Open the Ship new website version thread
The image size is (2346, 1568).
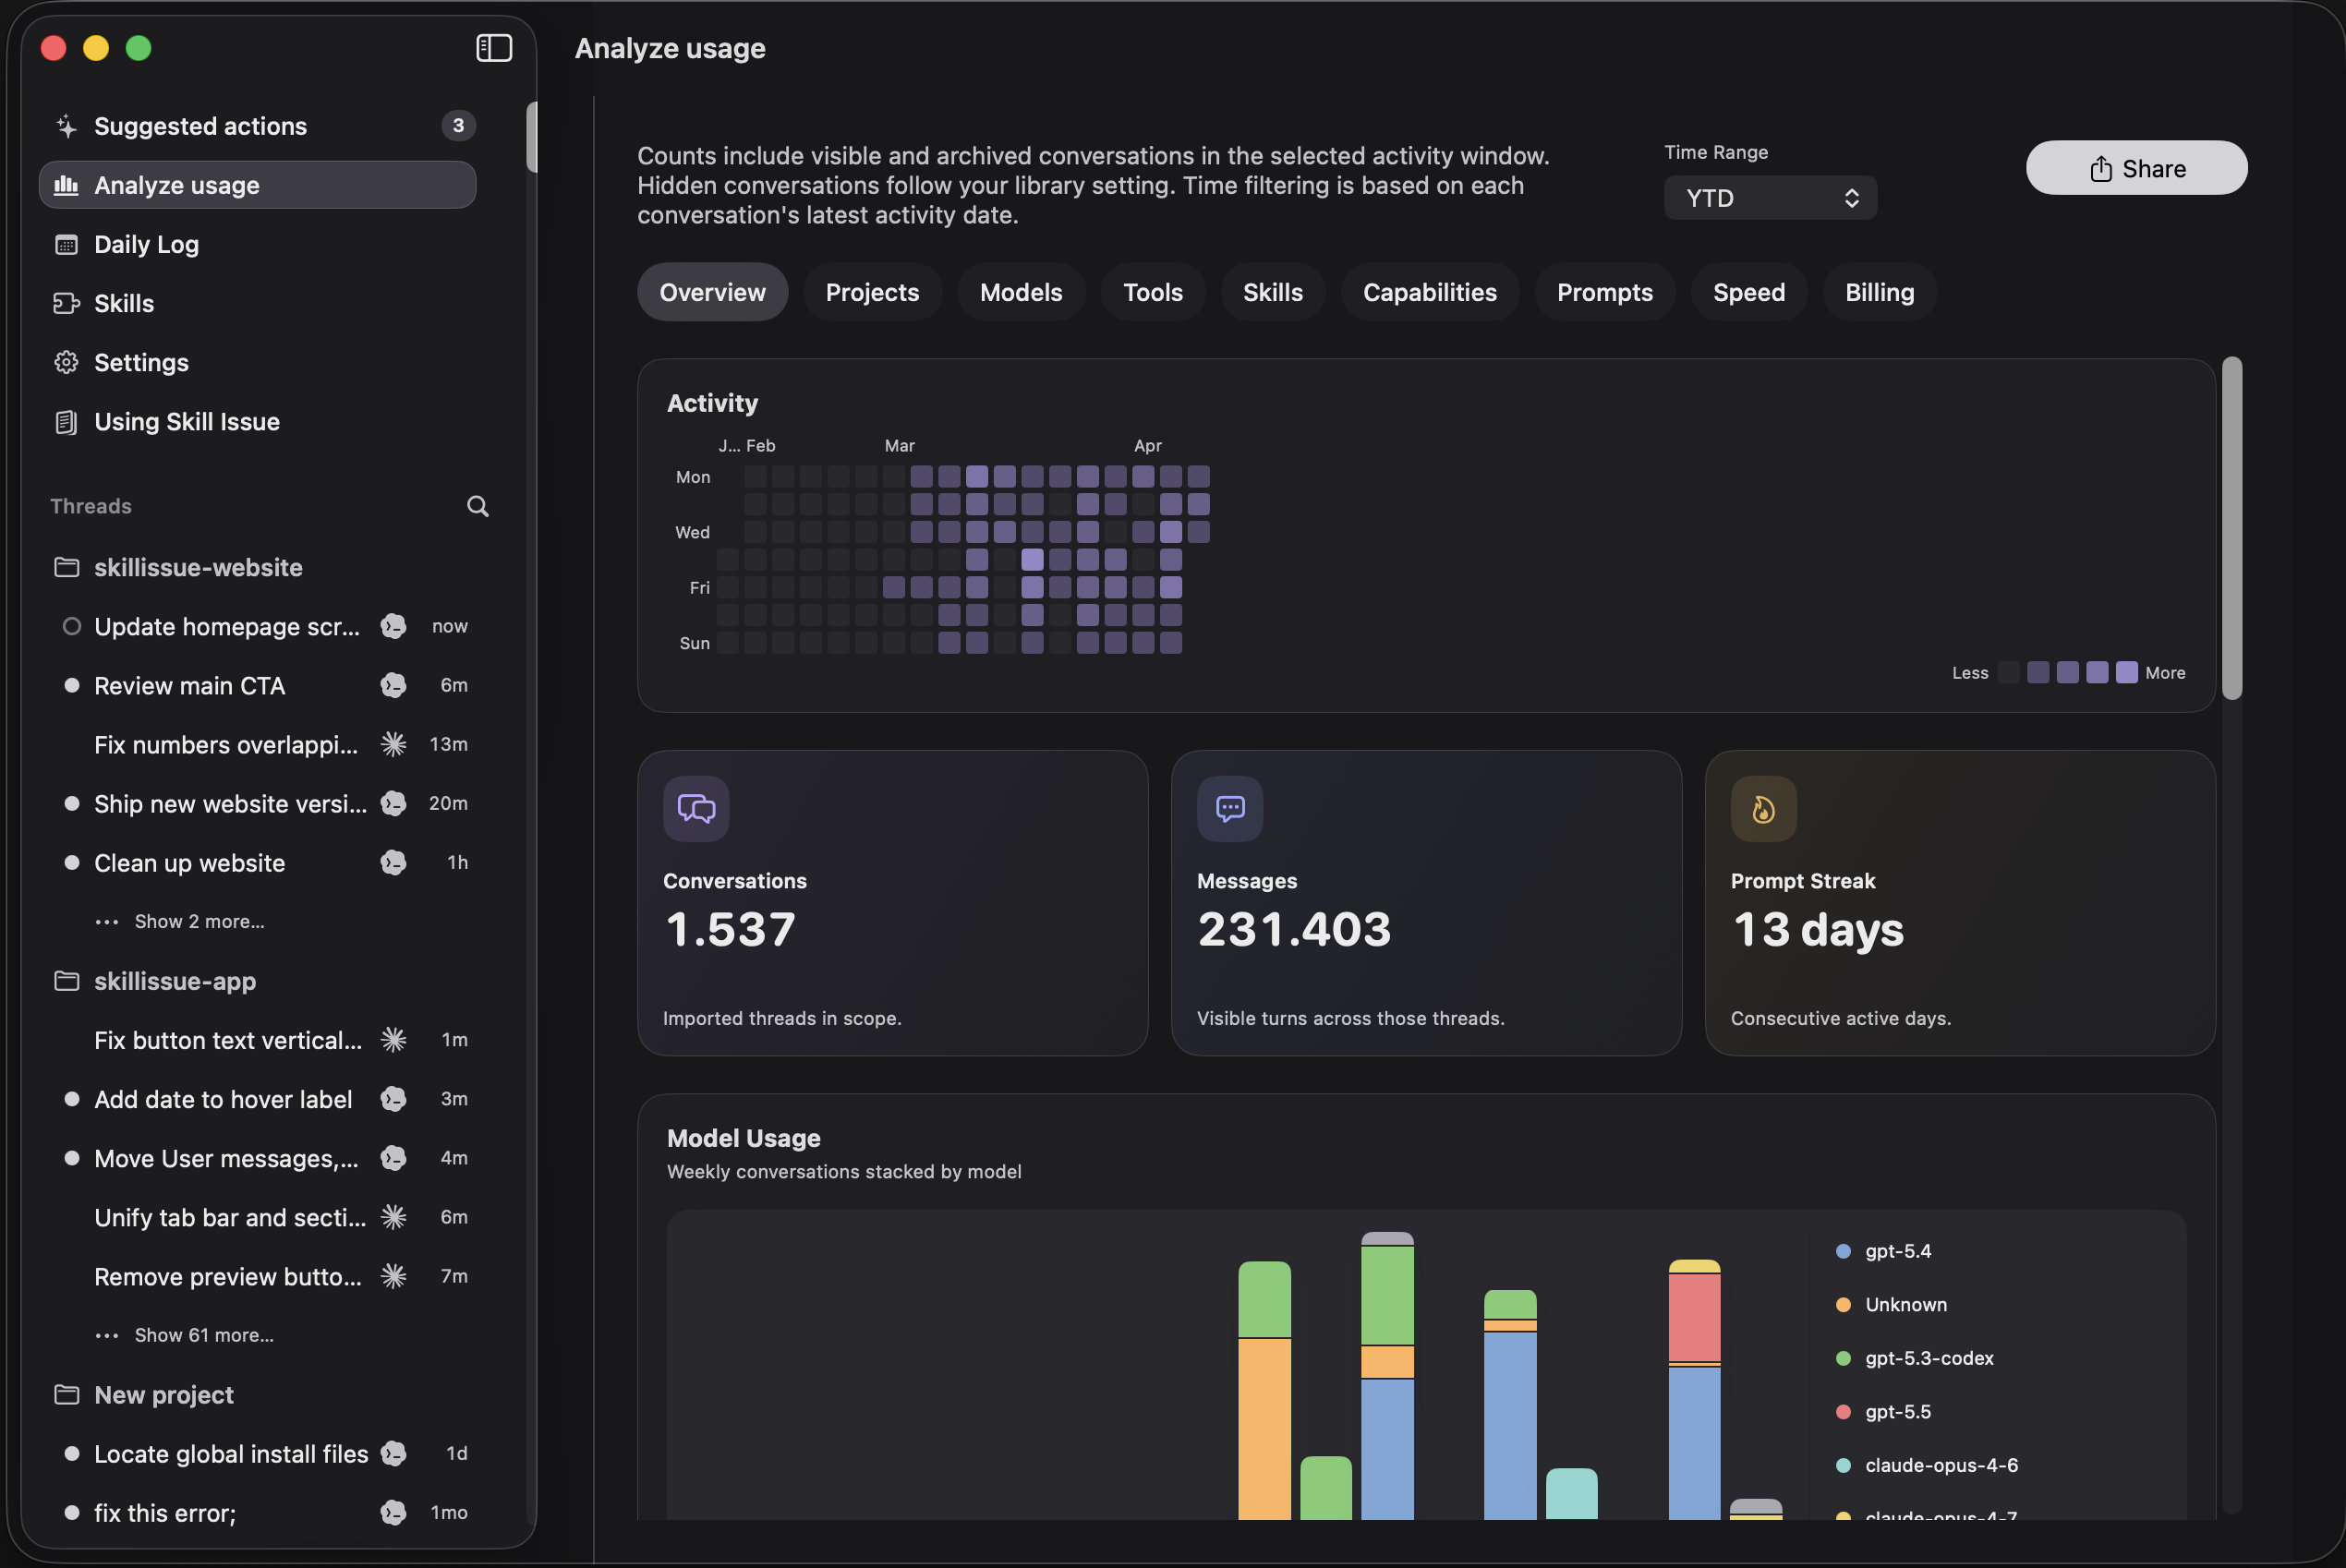coord(257,803)
